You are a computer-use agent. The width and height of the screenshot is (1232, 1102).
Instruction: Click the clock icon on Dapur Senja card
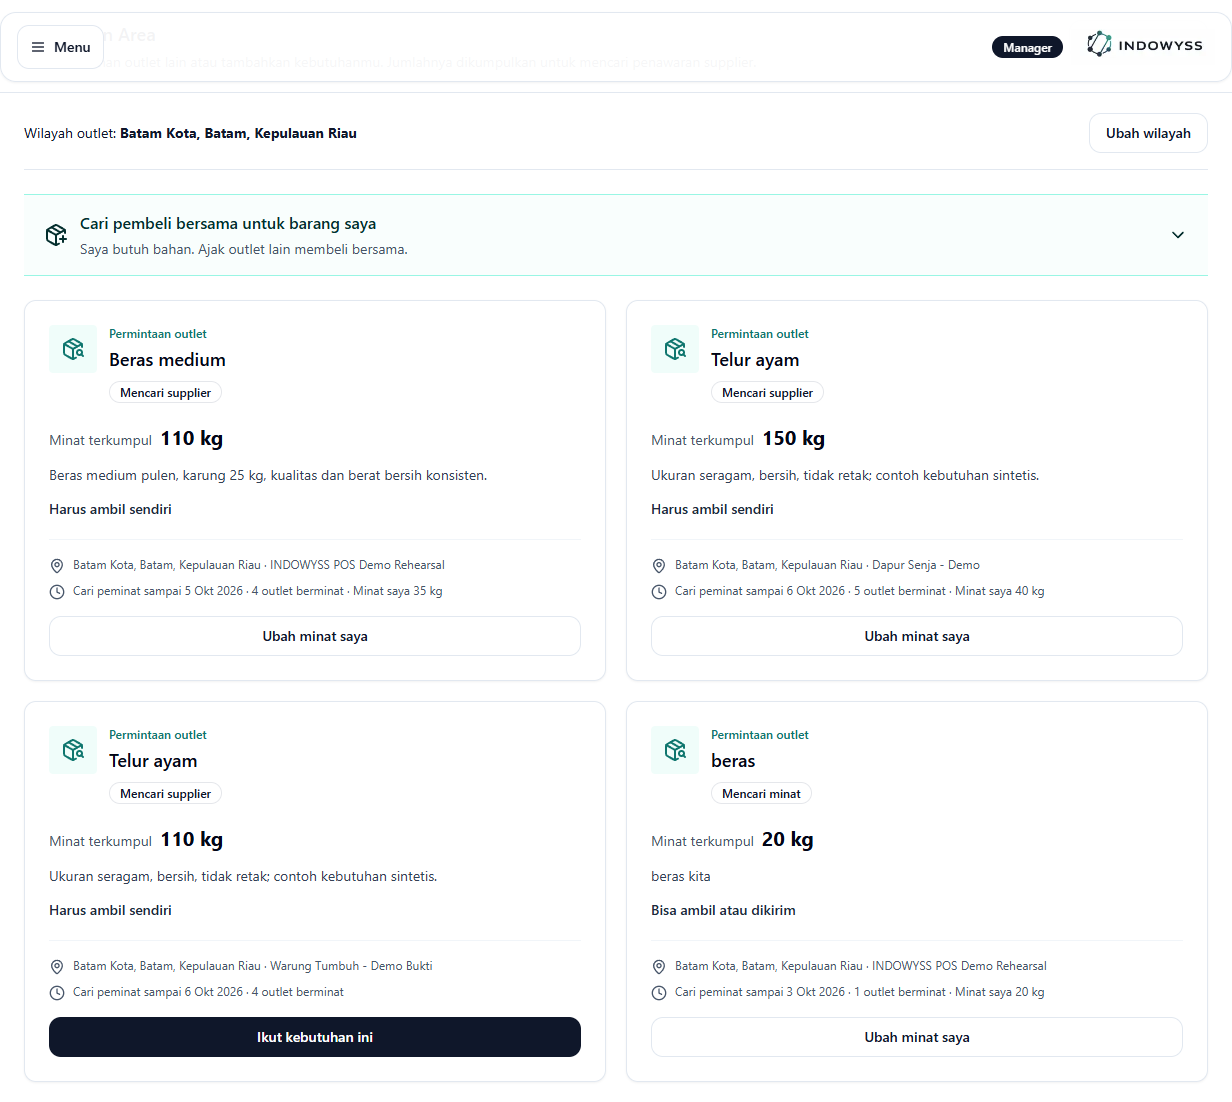(659, 592)
